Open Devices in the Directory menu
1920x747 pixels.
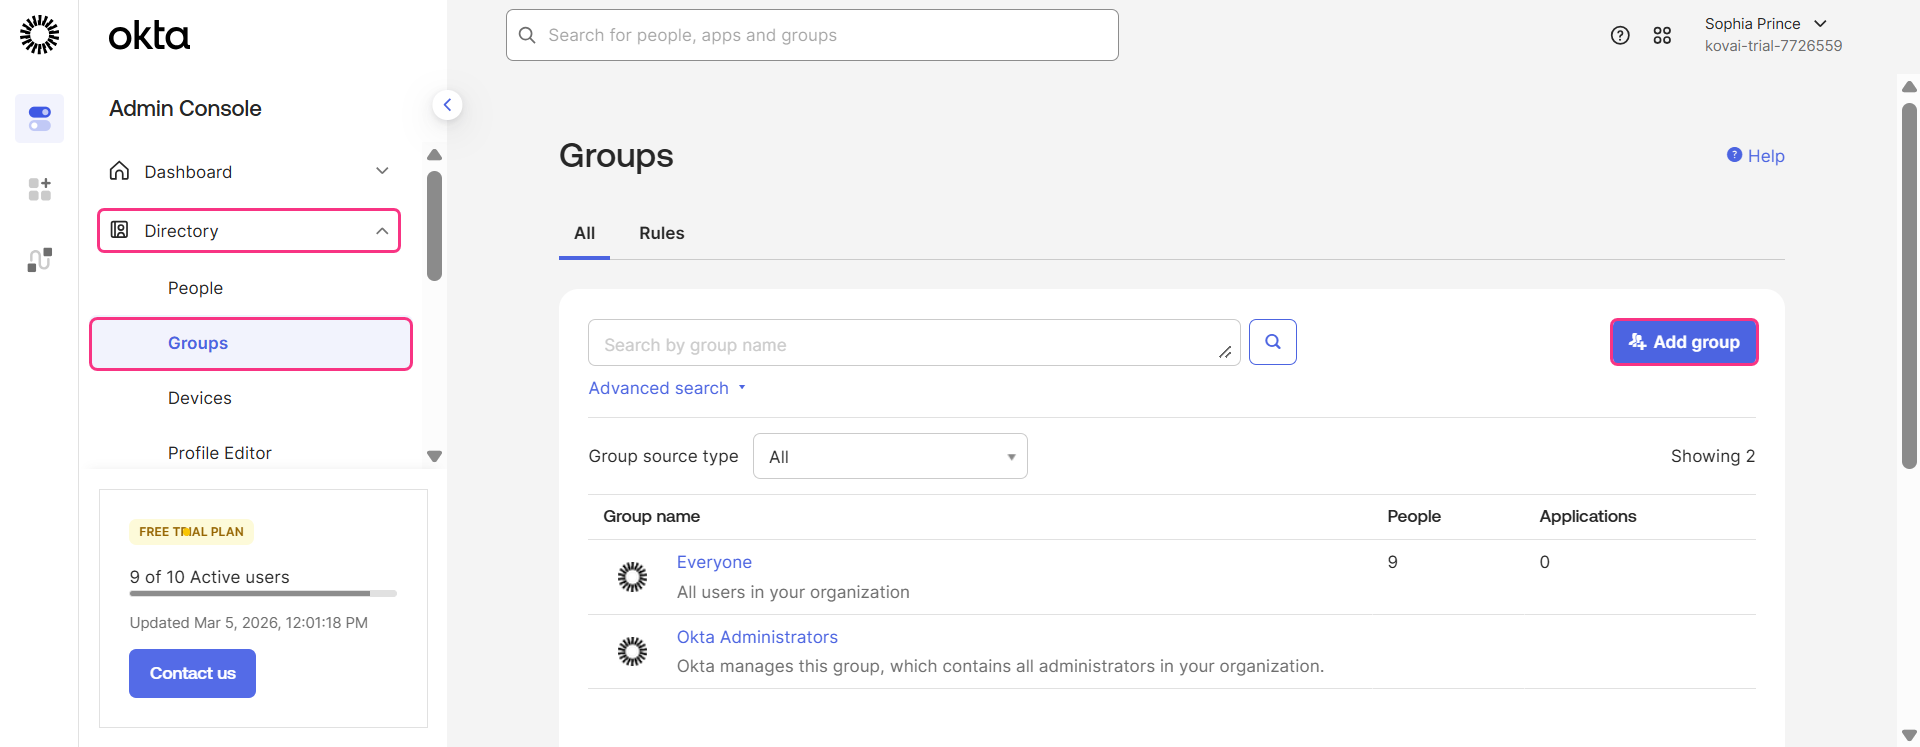pyautogui.click(x=200, y=398)
